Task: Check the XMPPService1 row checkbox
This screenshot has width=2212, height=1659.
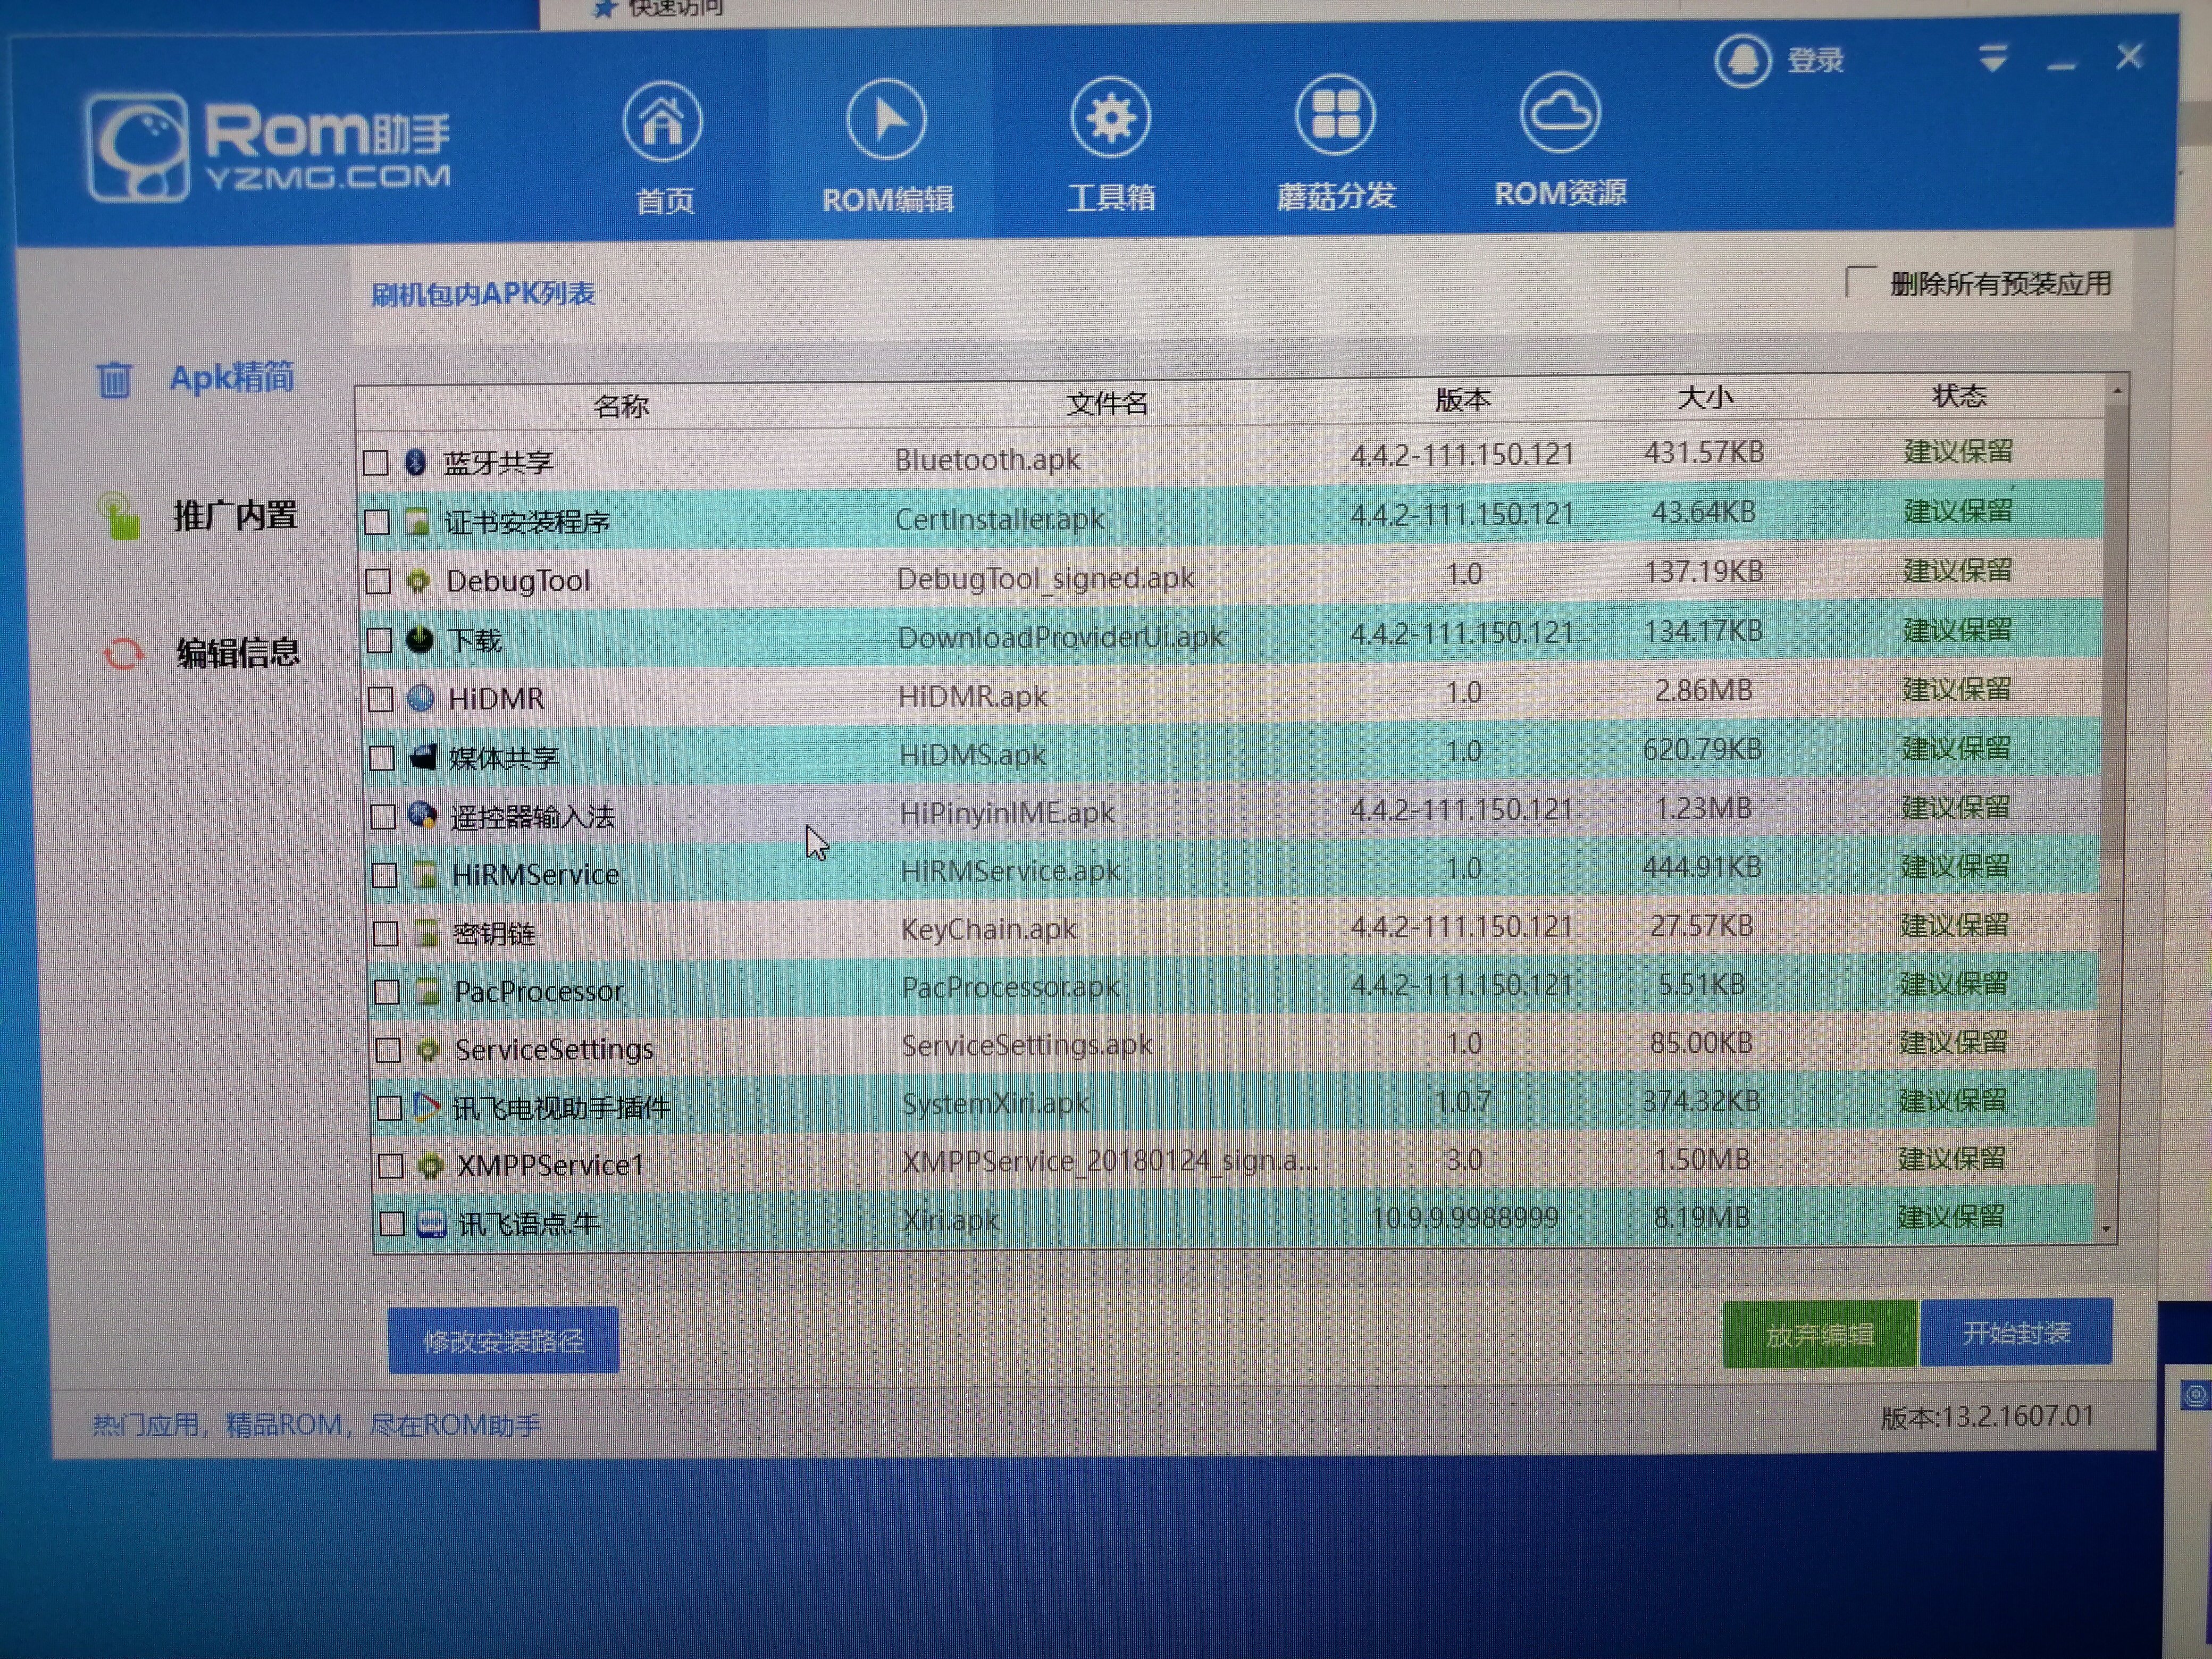Action: tap(390, 1166)
